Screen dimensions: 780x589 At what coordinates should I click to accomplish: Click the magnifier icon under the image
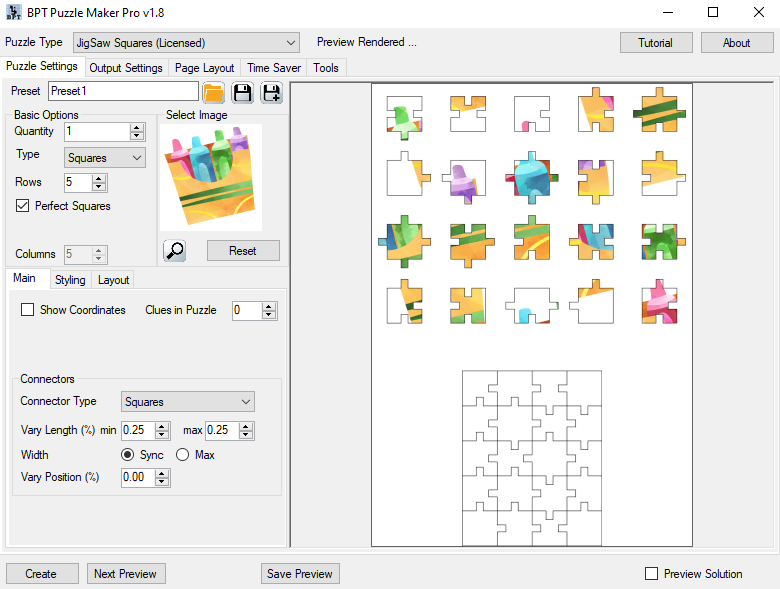click(x=175, y=251)
